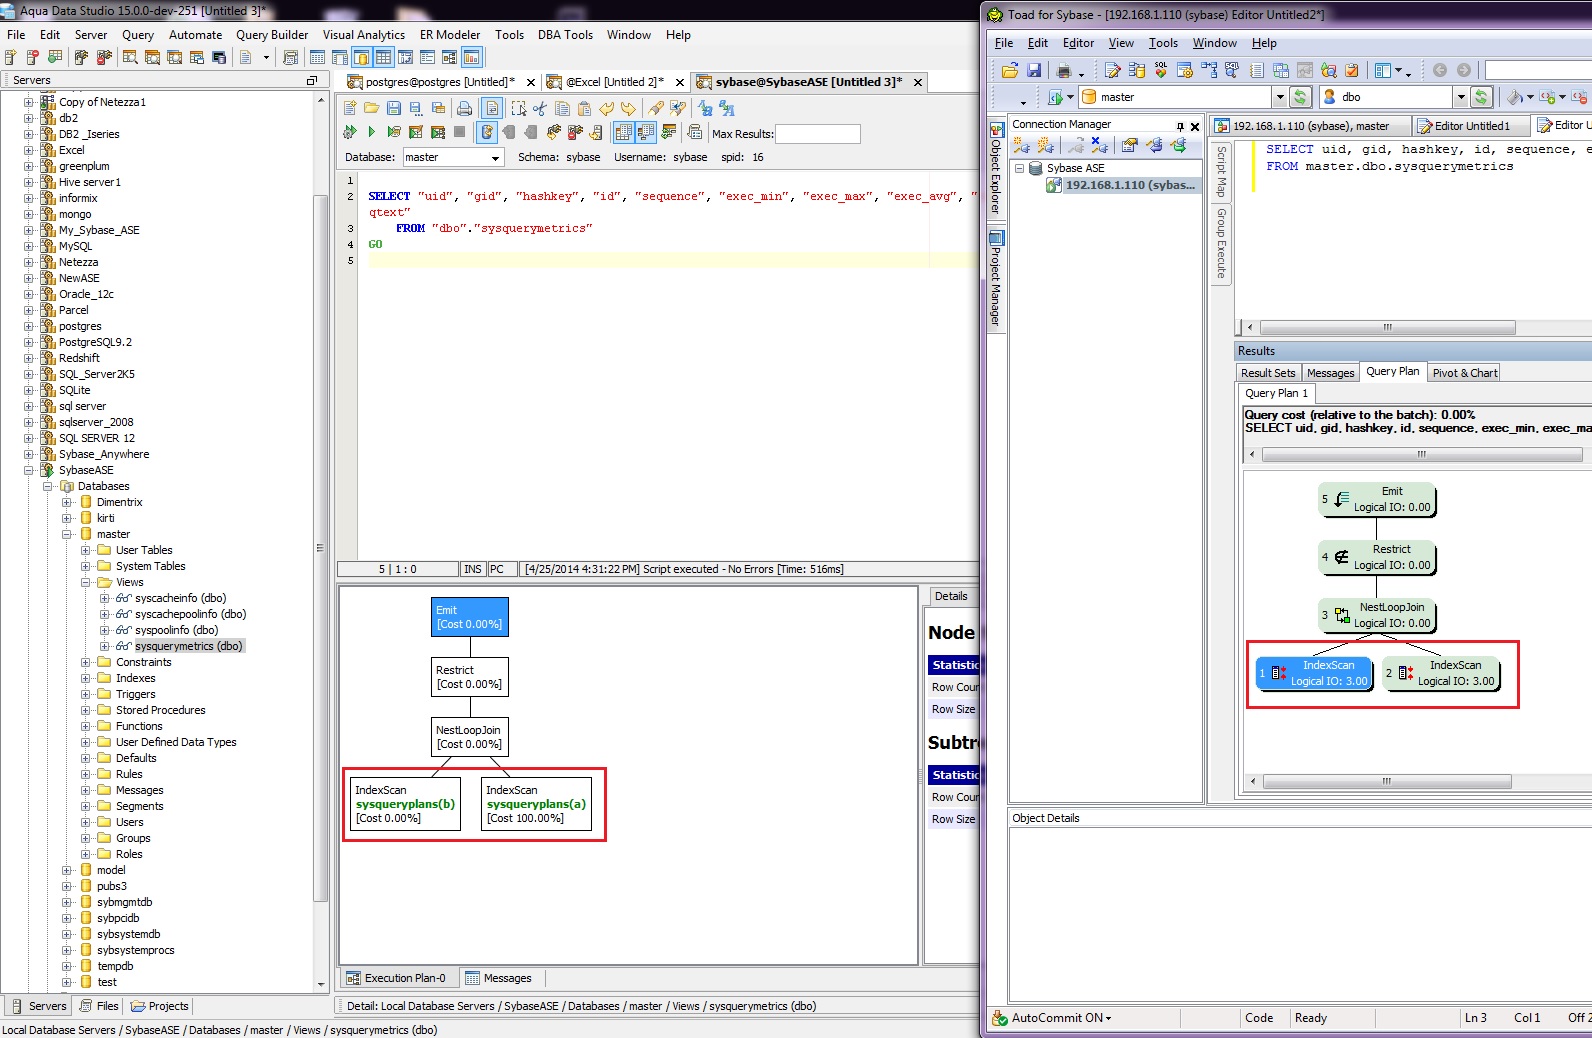Select NestLoopJoin node in Aqua plan
Viewport: 1592px width, 1038px height.
(470, 737)
